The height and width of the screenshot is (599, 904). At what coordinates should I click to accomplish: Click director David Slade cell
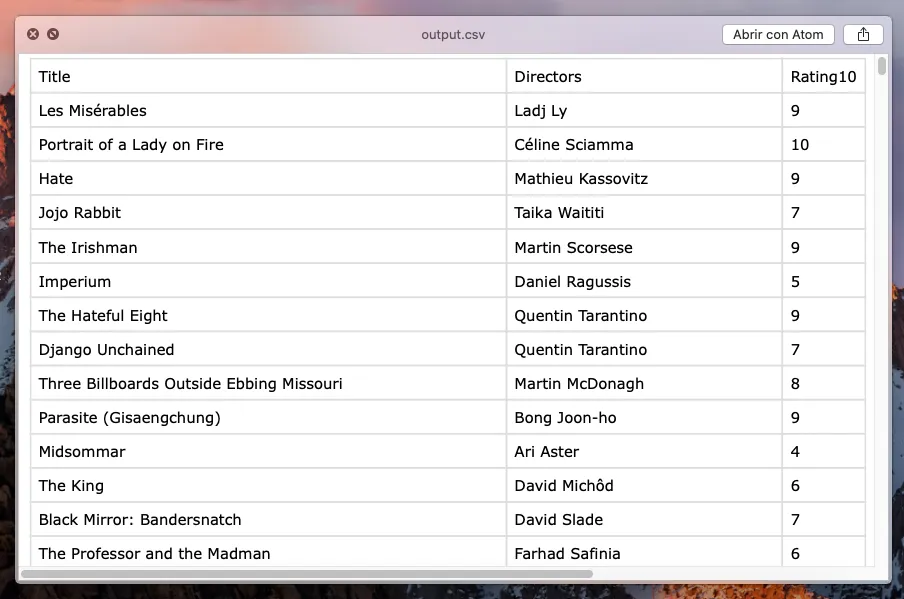click(644, 519)
